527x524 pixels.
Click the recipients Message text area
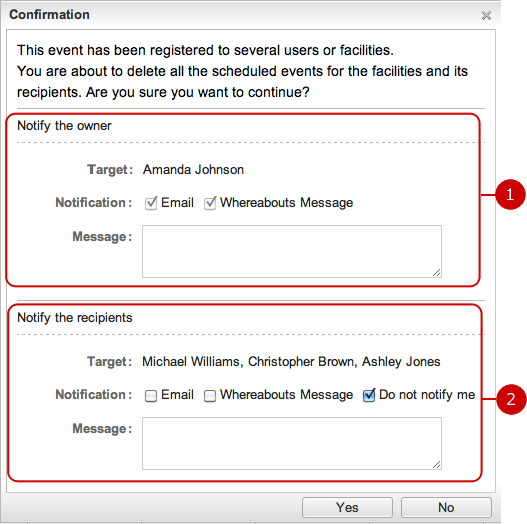[x=292, y=443]
